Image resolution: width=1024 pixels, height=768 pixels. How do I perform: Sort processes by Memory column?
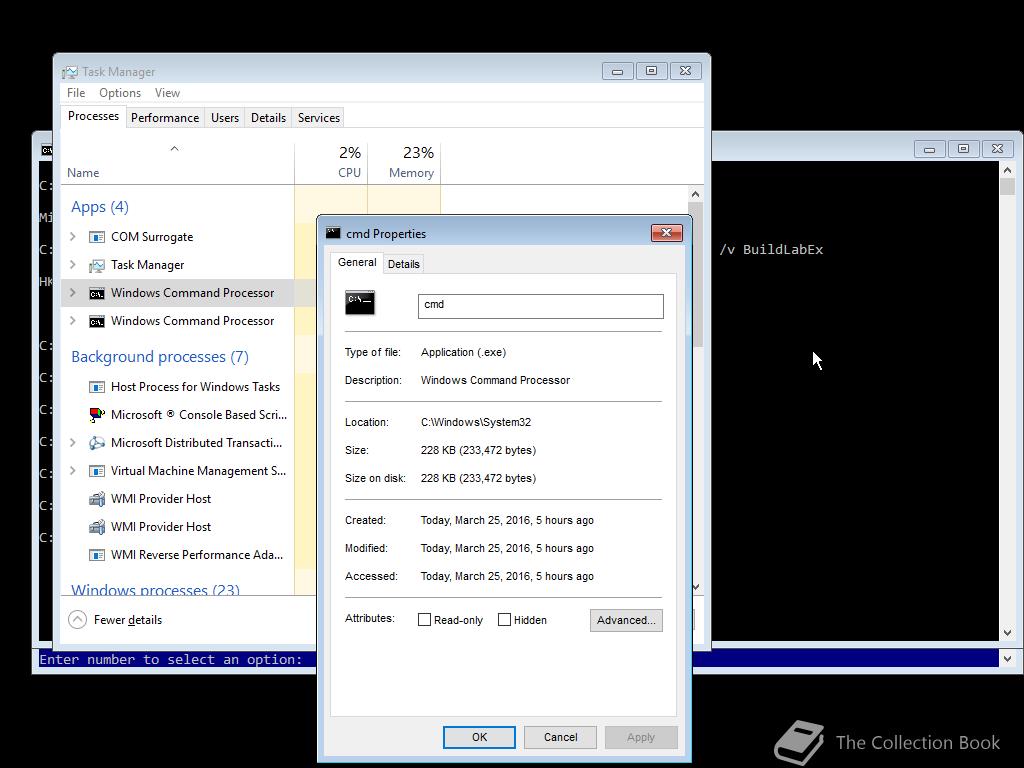(404, 163)
